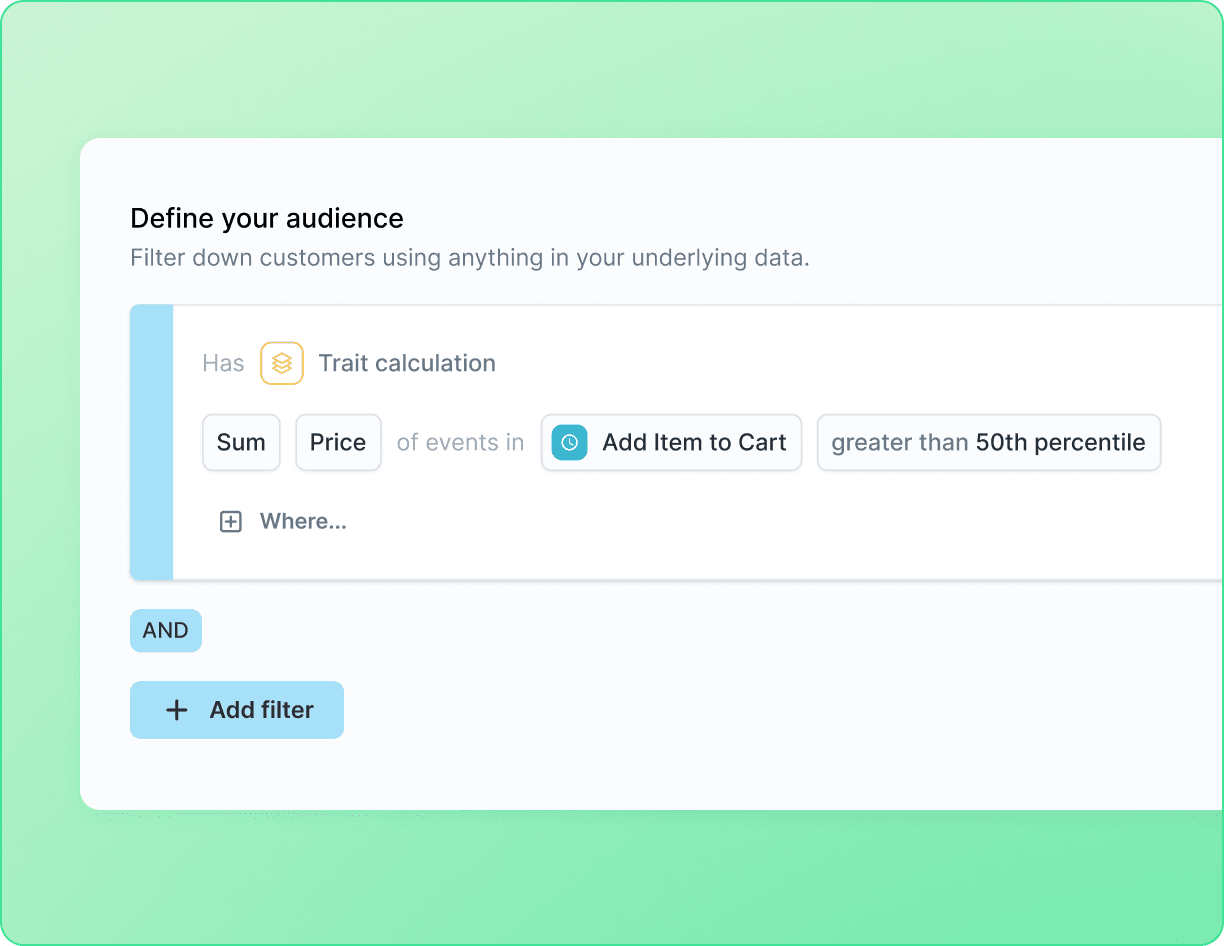The image size is (1224, 946).
Task: Click the plus icon in Add filter
Action: pyautogui.click(x=177, y=710)
